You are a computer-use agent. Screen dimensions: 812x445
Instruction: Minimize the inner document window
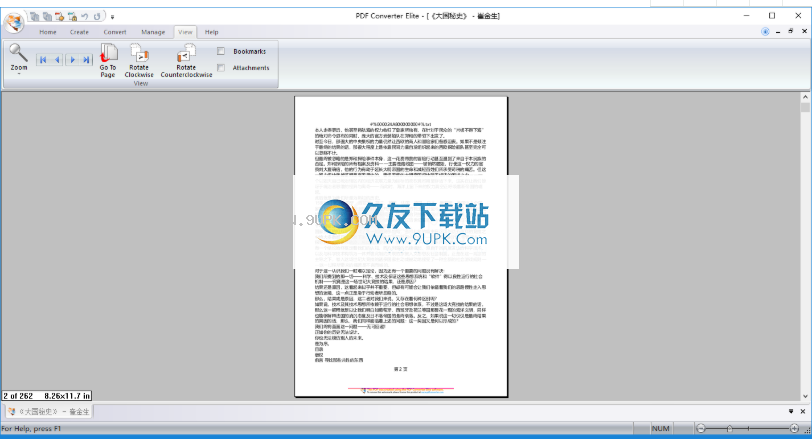coord(778,32)
